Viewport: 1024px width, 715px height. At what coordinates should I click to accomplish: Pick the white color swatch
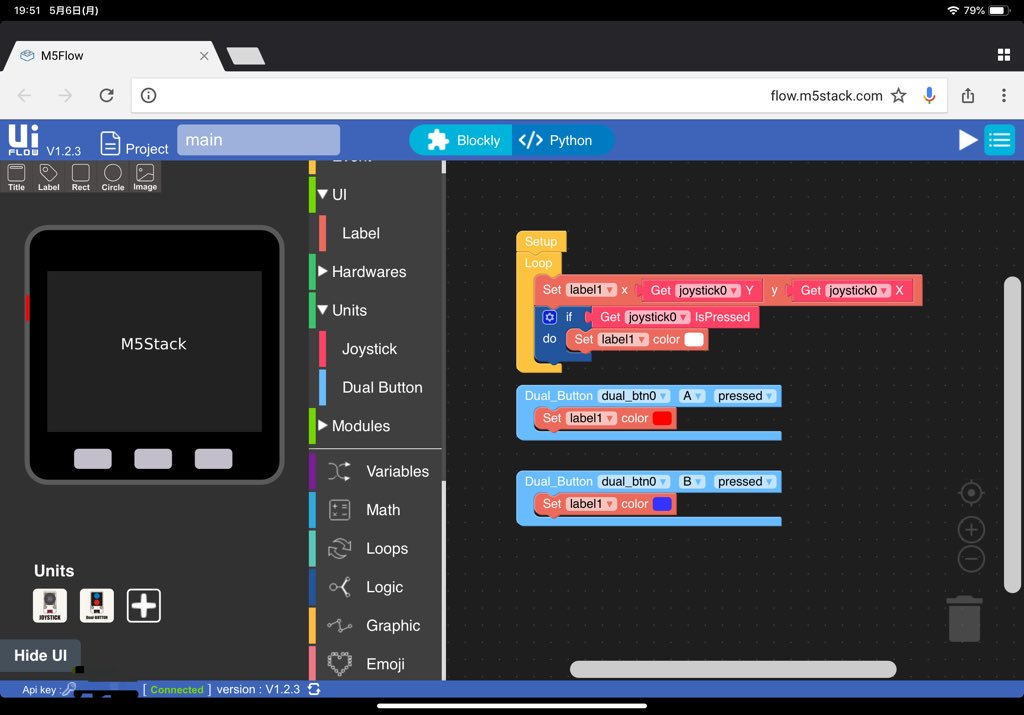tap(694, 339)
